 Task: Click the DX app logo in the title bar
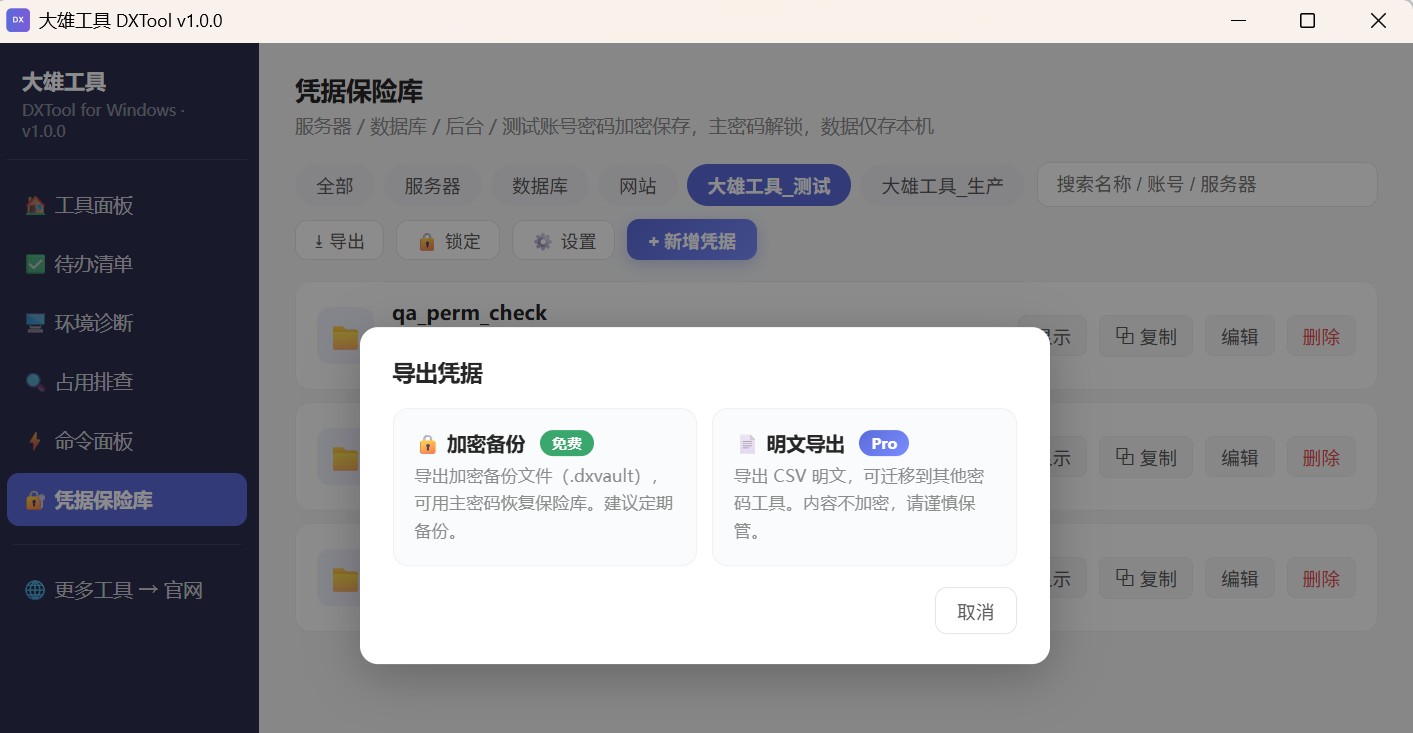(x=18, y=20)
